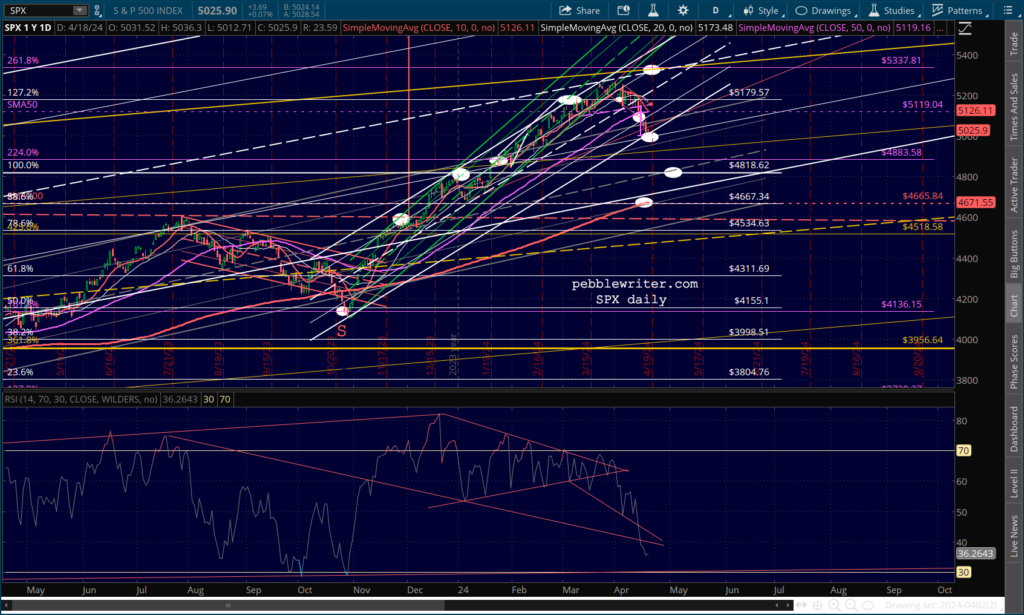1024x615 pixels.
Task: Click the pan chart arrows icon
Action: pyautogui.click(x=801, y=605)
